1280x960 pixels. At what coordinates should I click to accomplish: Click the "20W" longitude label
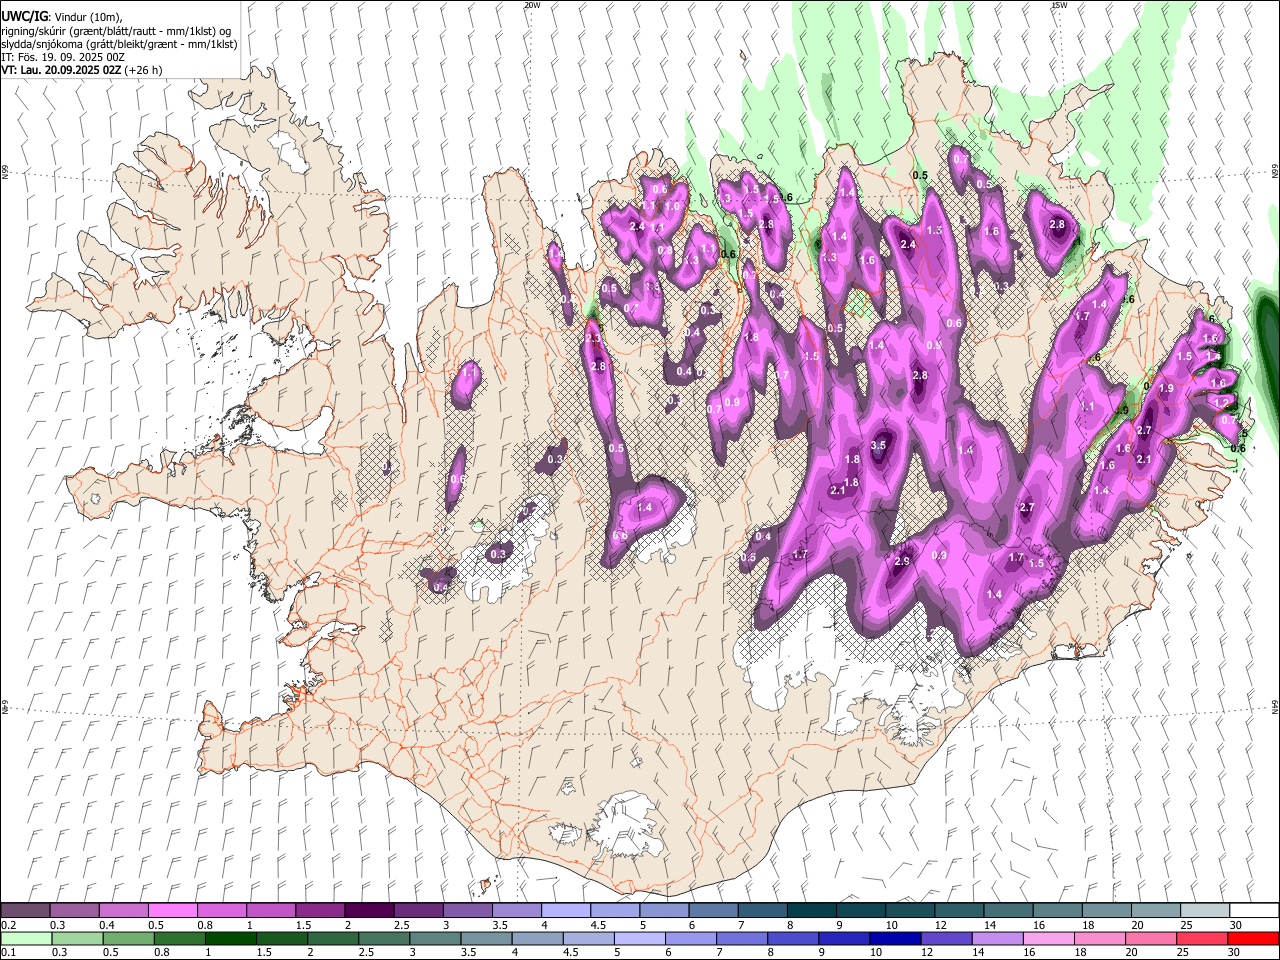532,5
